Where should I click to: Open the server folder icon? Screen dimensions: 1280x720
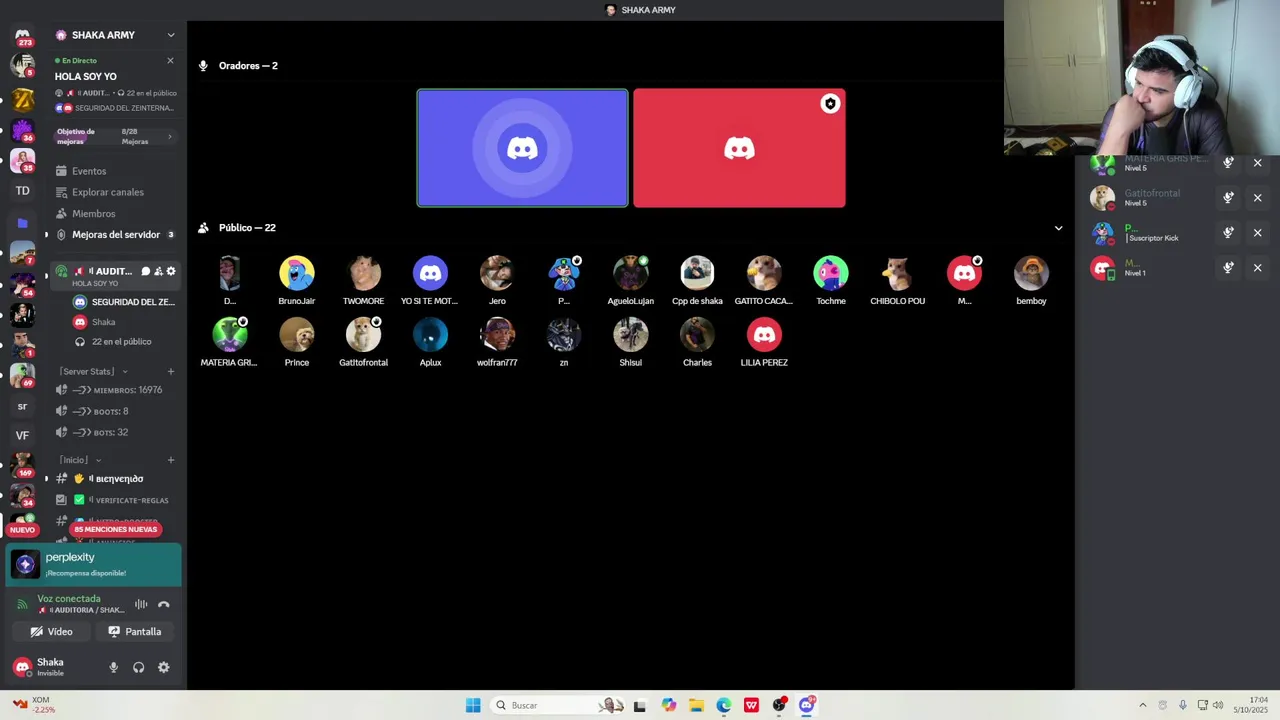(22, 223)
